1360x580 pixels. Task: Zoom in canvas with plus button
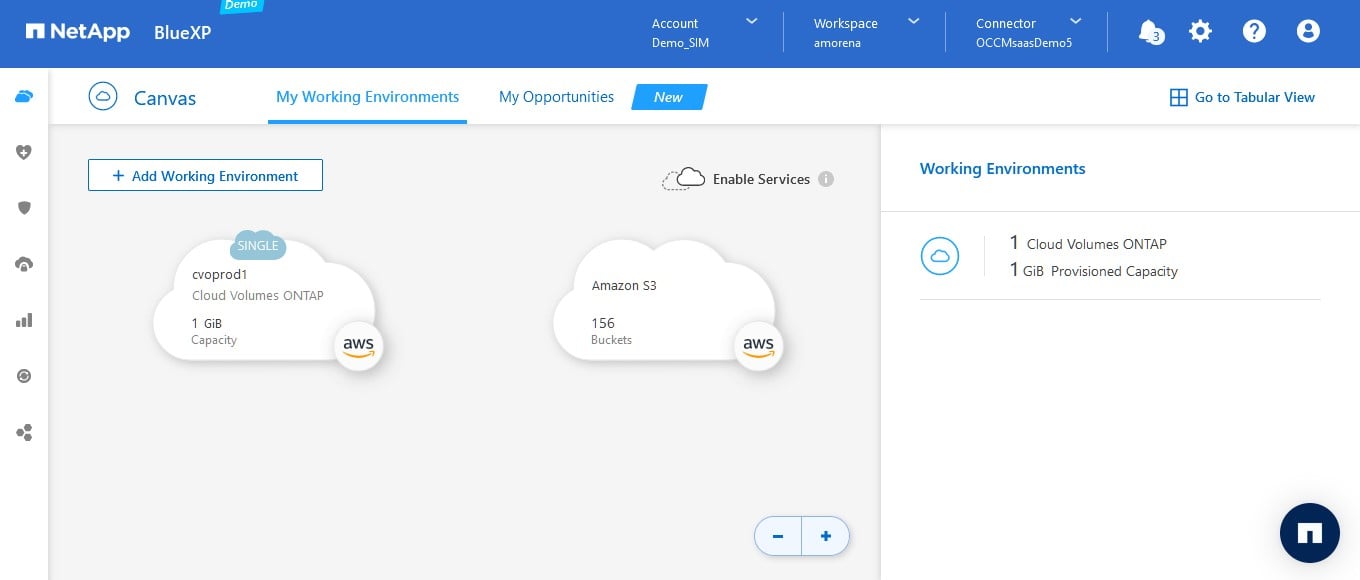[x=826, y=536]
